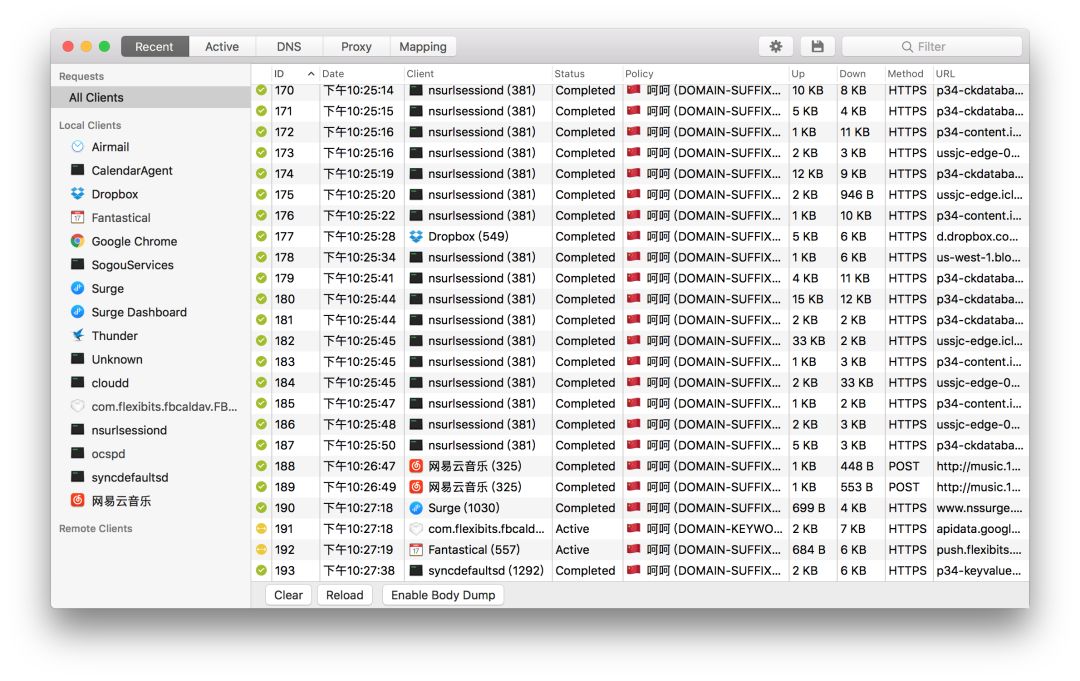Click the green status icon of request 170
Viewport: 1080px width, 681px height.
[261, 90]
